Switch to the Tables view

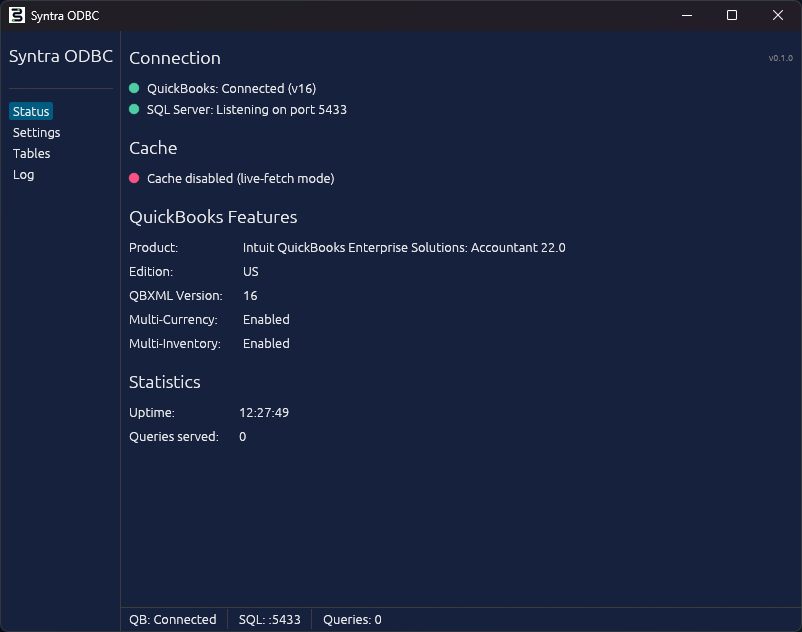point(31,153)
